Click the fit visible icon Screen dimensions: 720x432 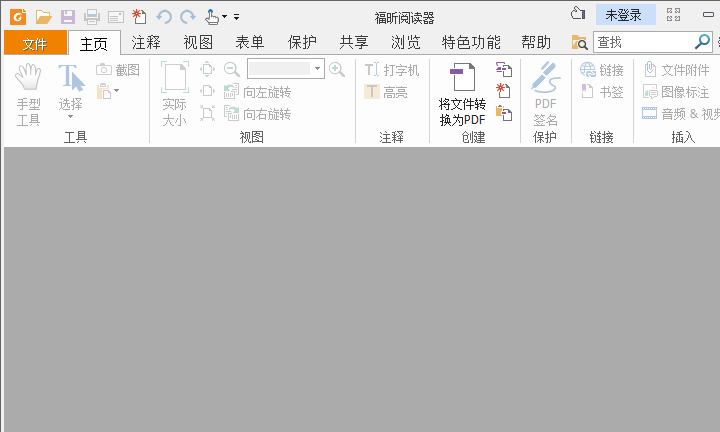pos(208,113)
